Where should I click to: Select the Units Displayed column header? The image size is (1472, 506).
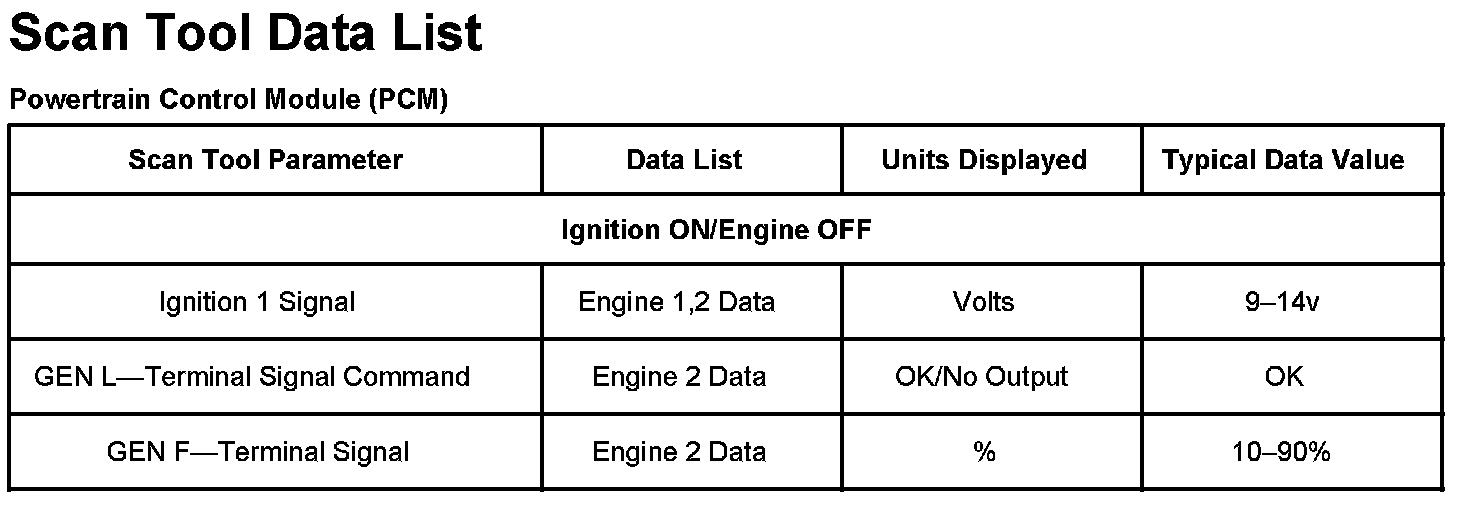pyautogui.click(x=984, y=160)
